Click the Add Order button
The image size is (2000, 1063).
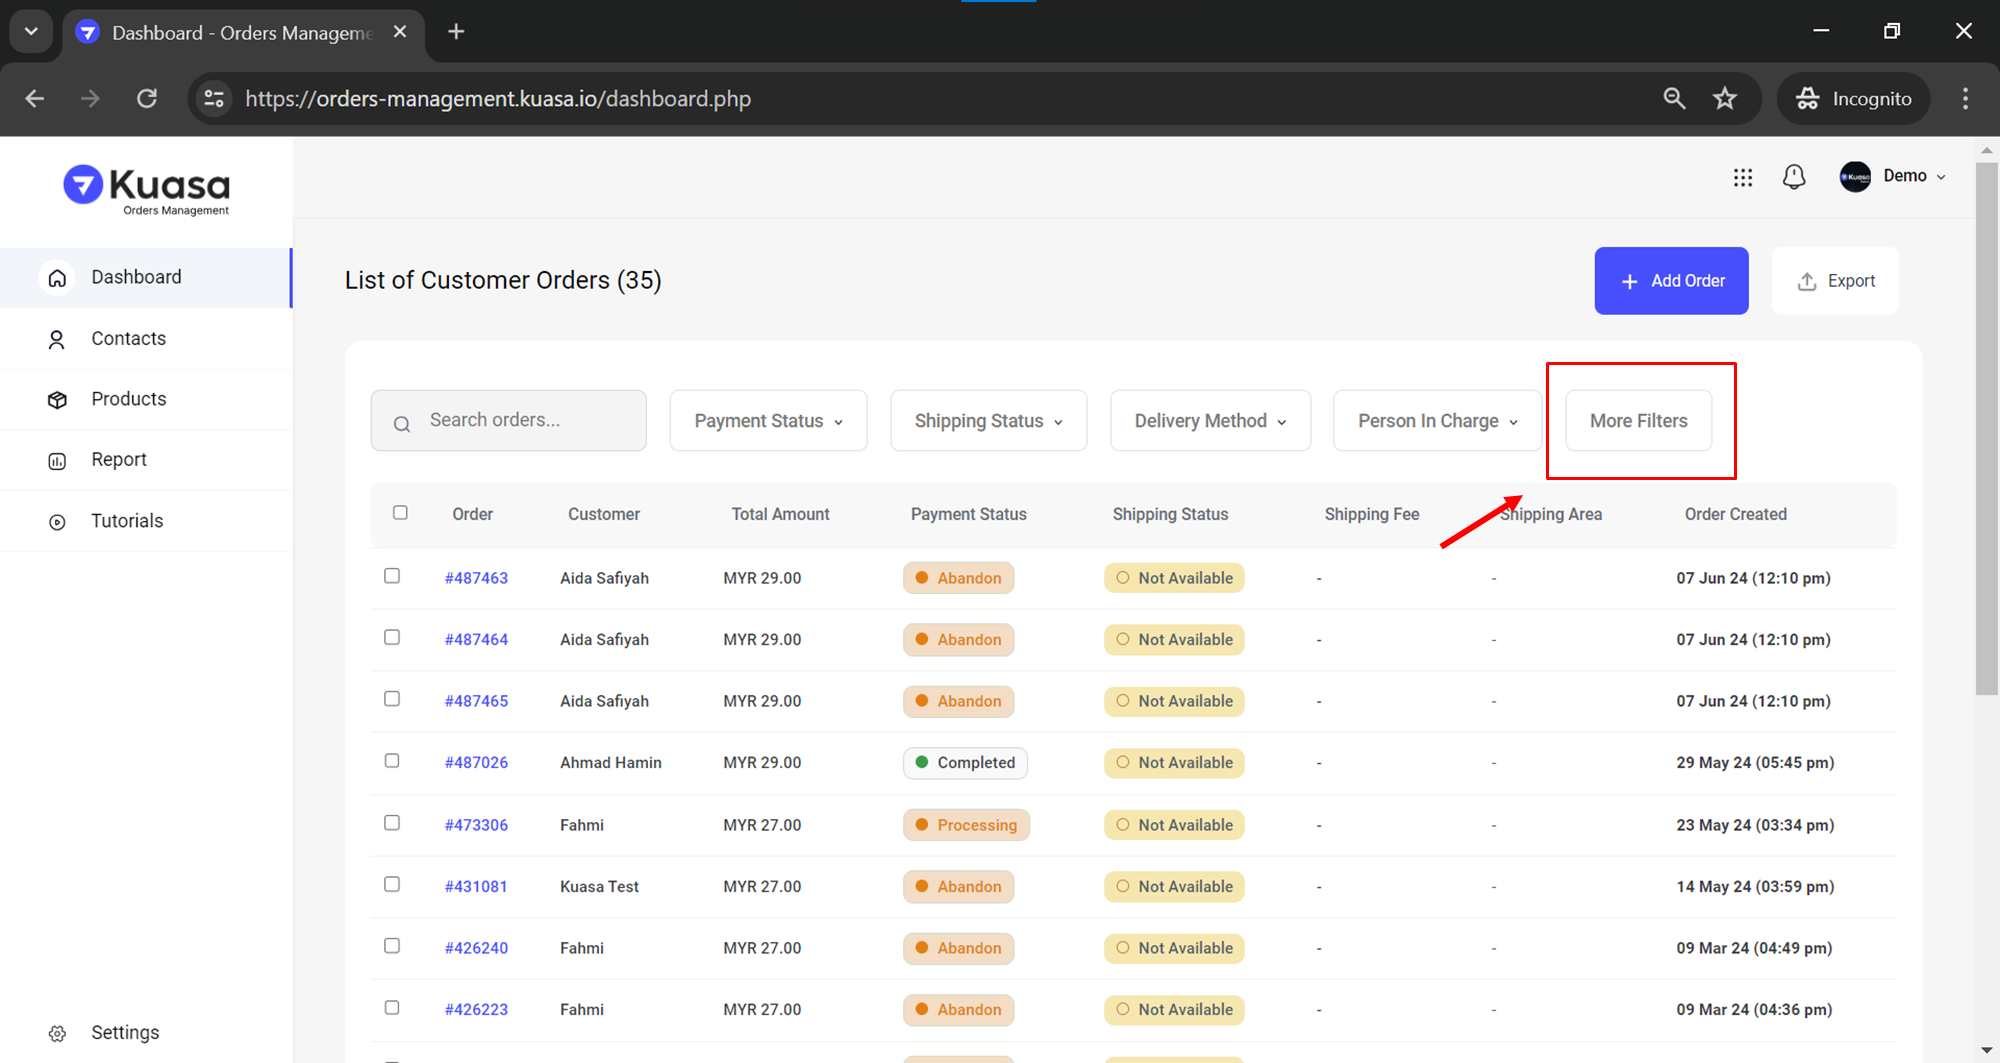point(1671,281)
